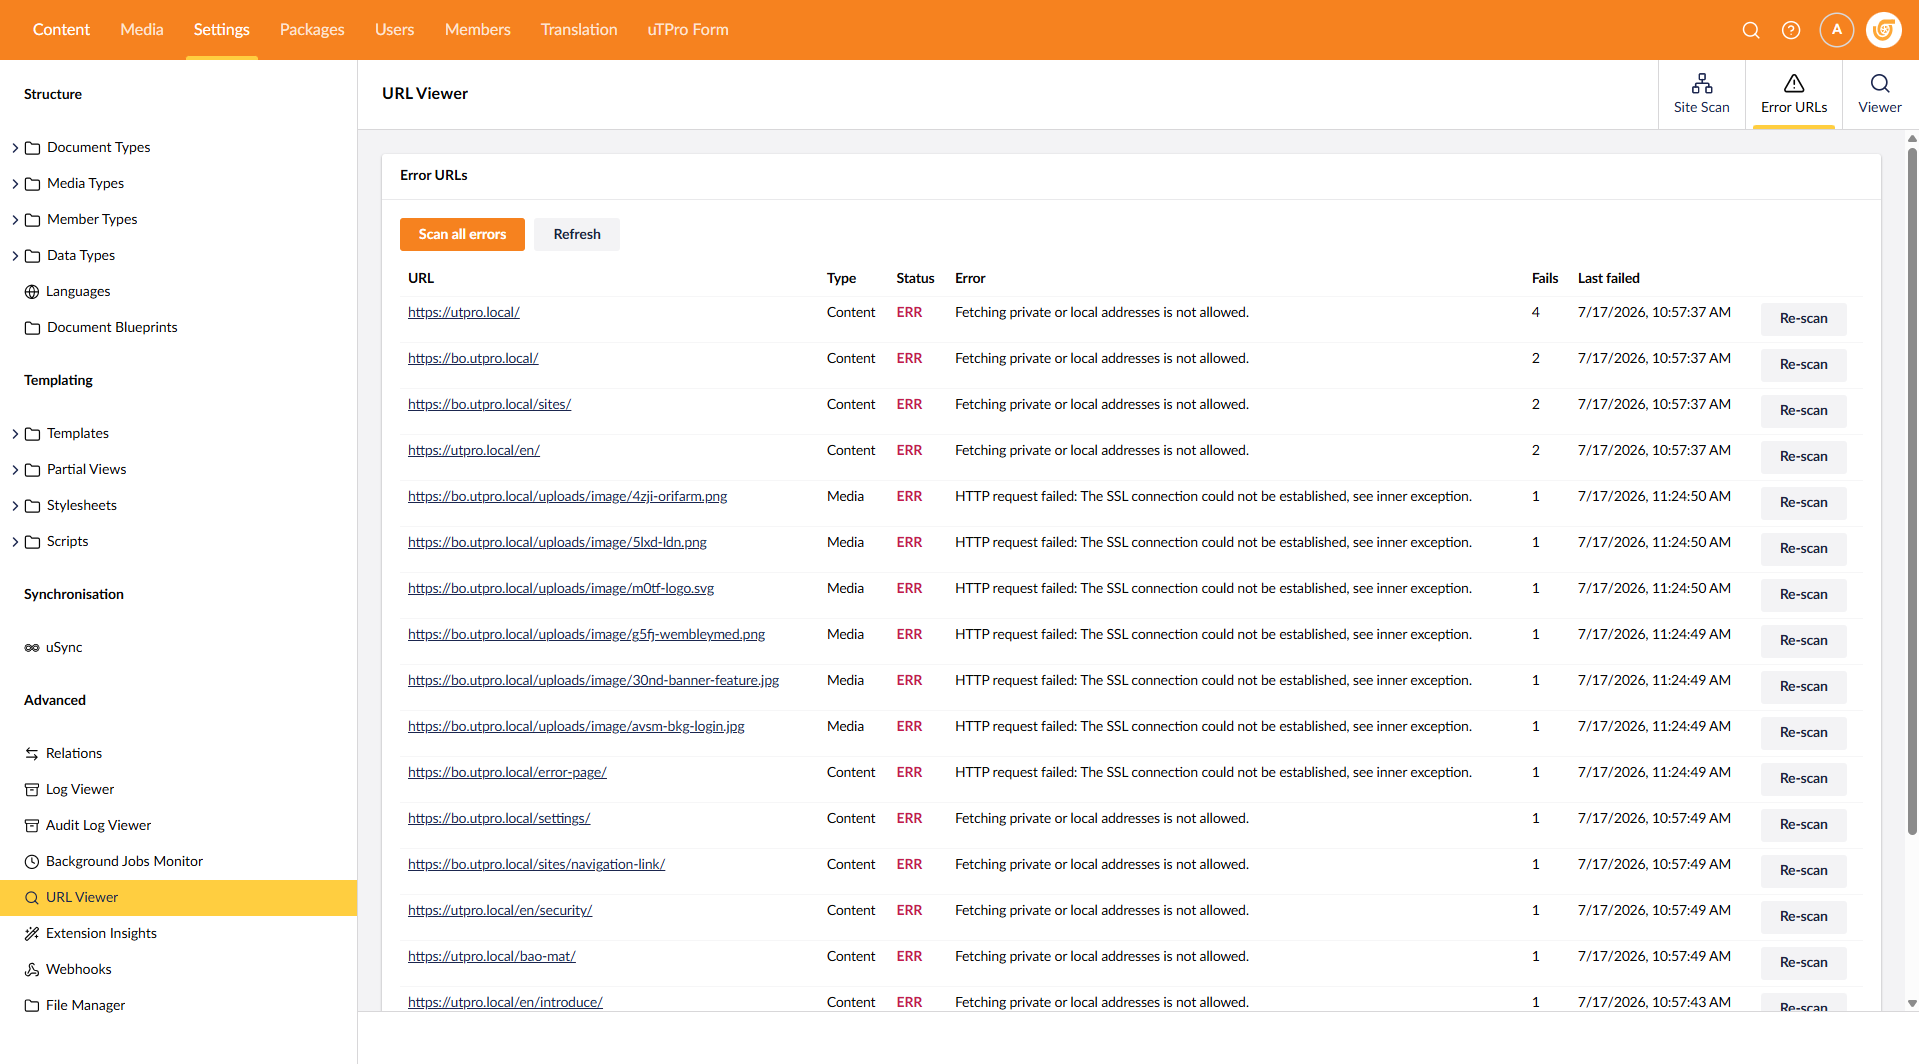Viewport: 1919px width, 1064px height.
Task: Click the Document Blueprints icon
Action: pos(32,328)
